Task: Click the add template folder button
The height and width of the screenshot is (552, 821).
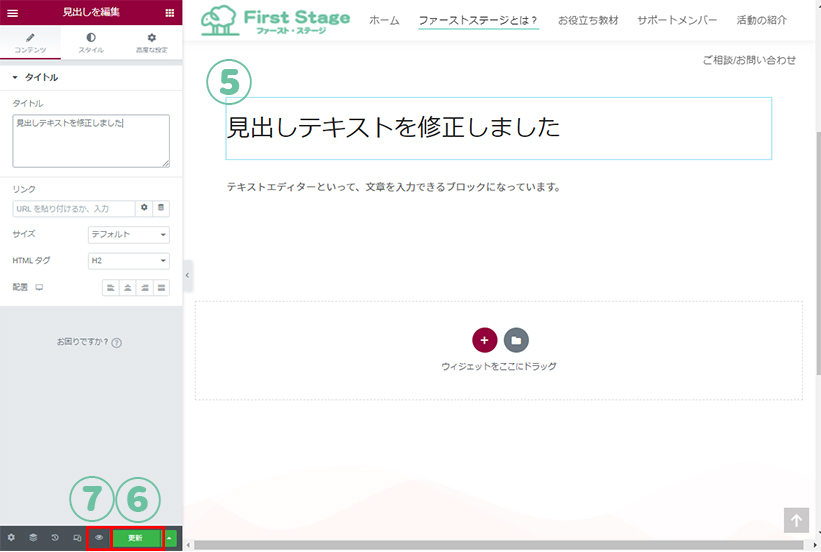Action: tap(516, 340)
